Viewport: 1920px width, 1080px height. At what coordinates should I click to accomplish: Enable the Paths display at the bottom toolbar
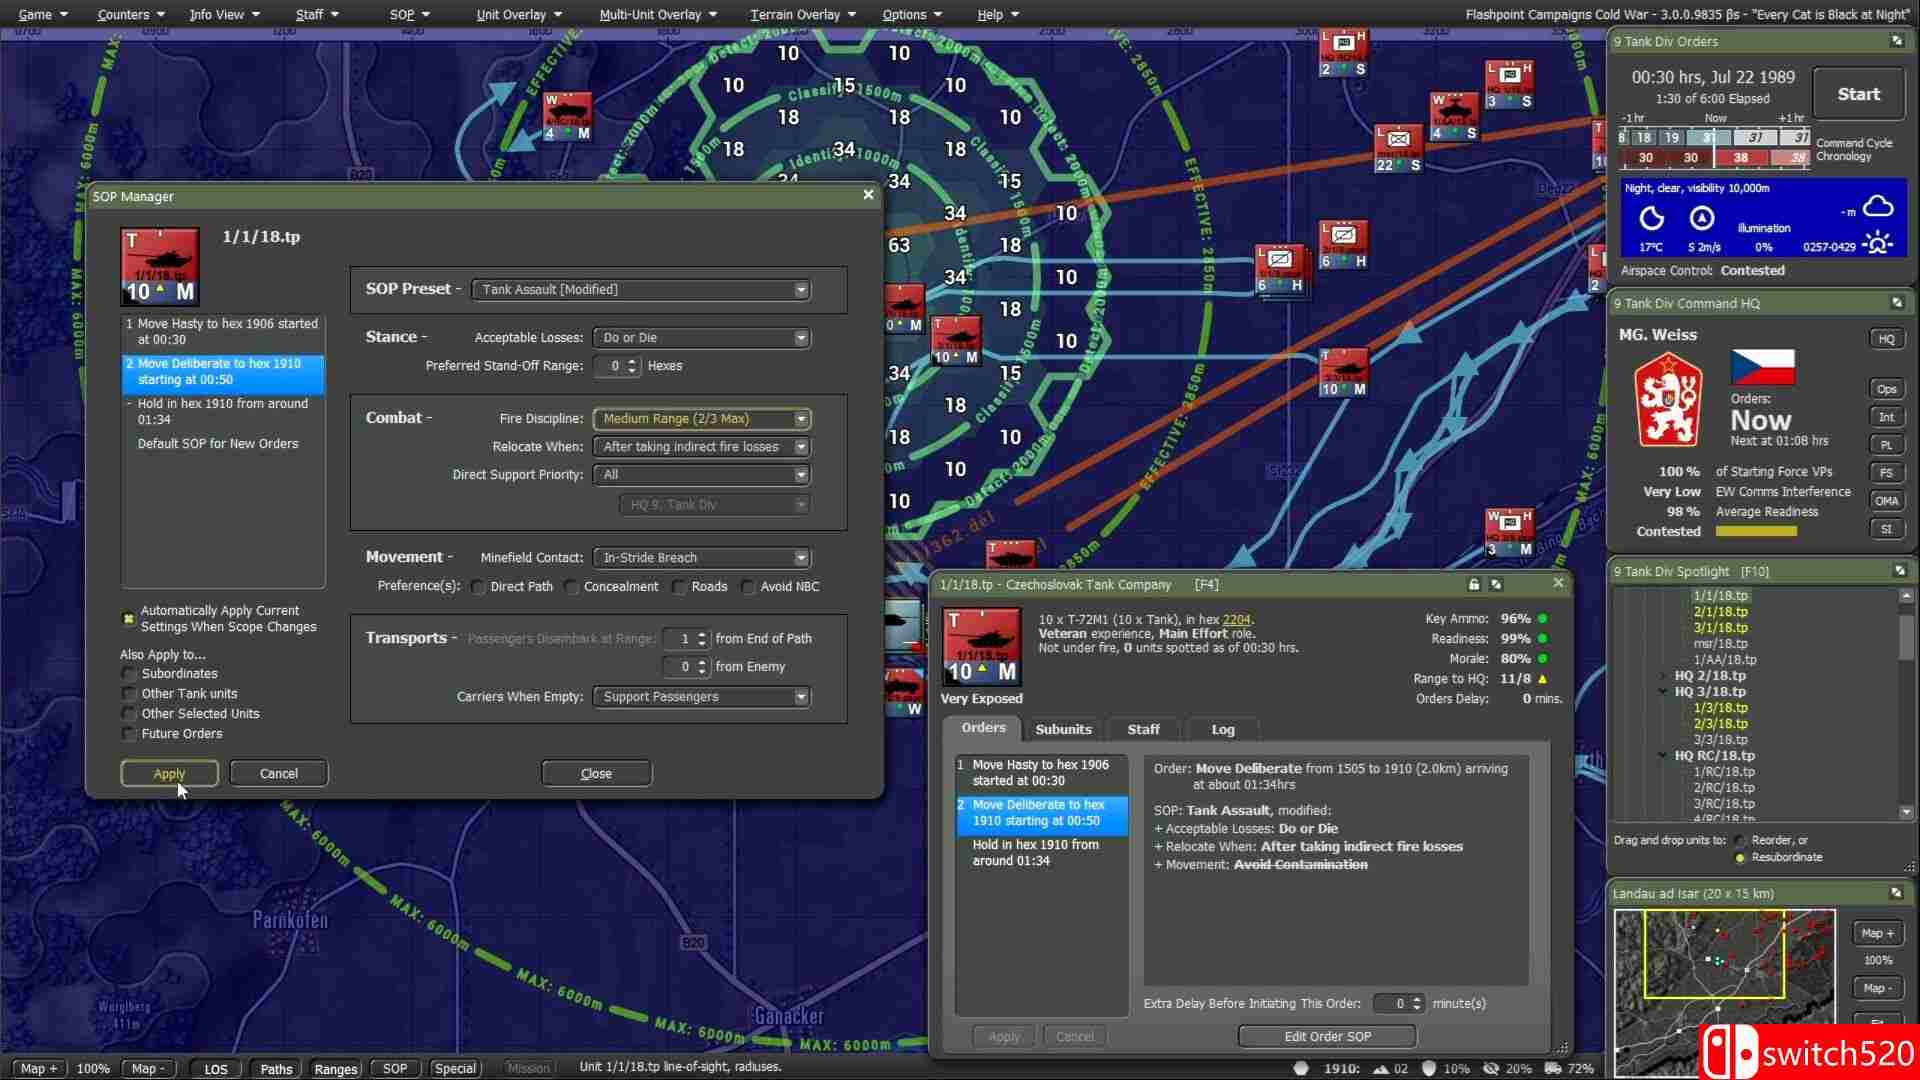(x=275, y=1068)
